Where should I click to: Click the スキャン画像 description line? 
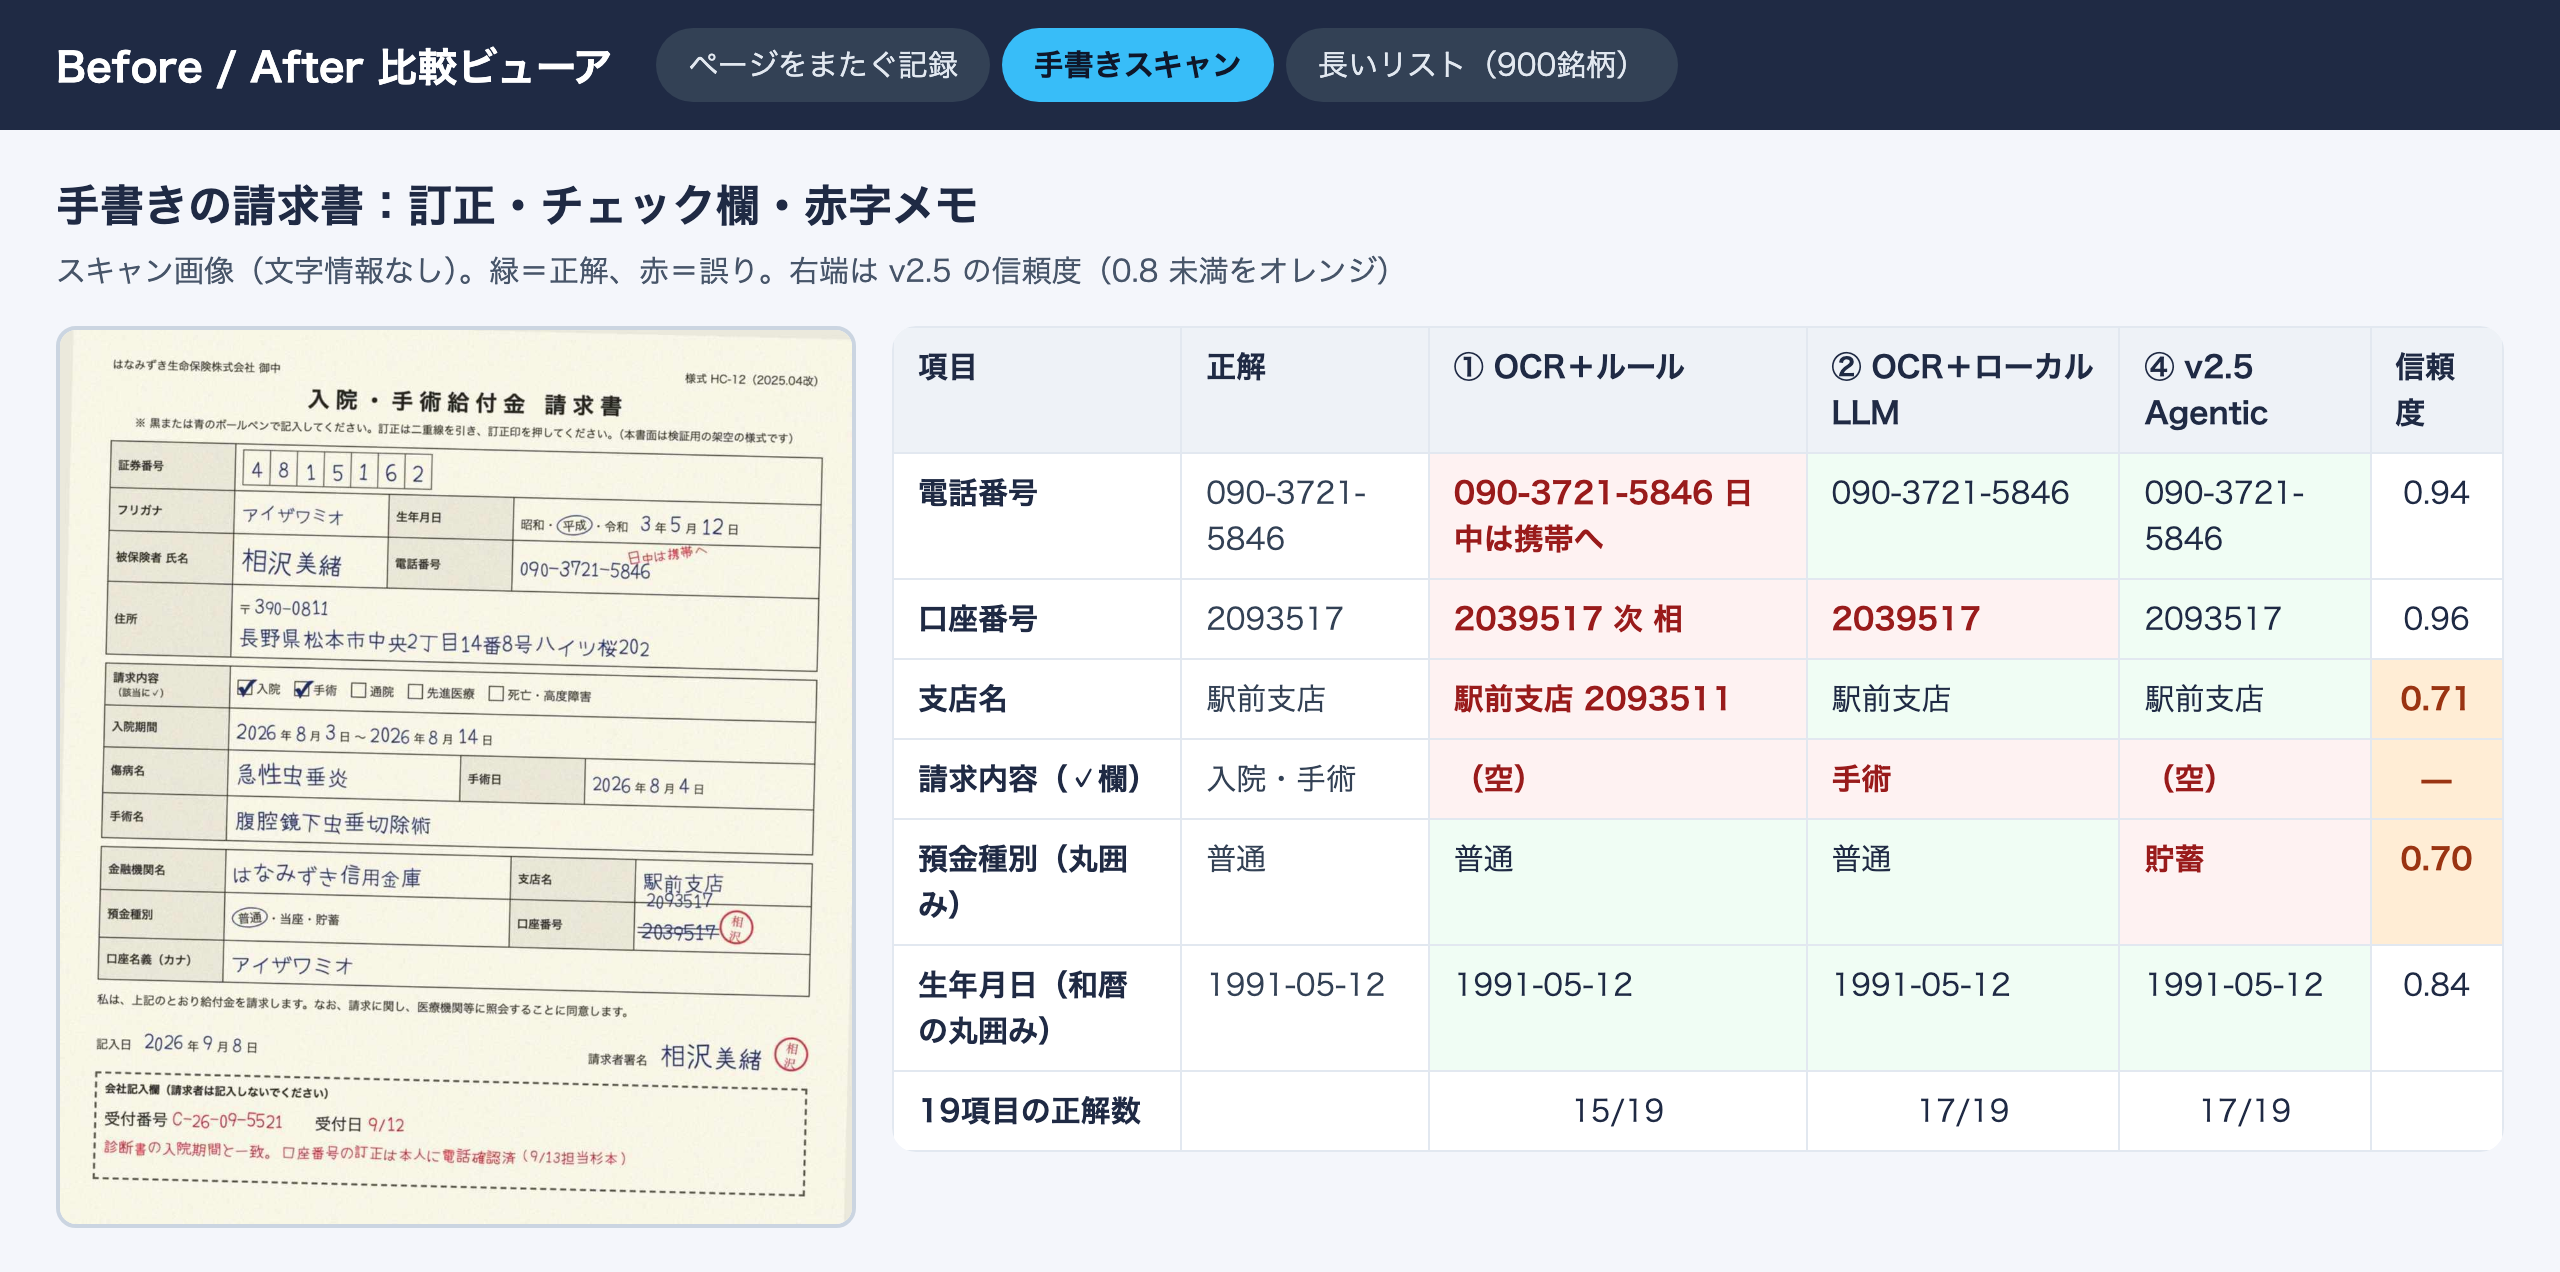click(723, 270)
